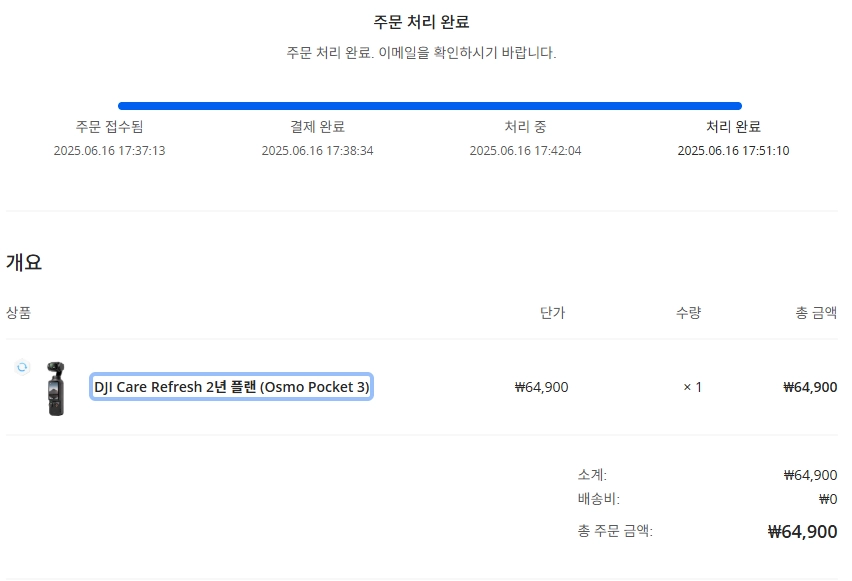Screen dimensions: 852x581
Task: Select the 주문 접수됨 step label
Action: 109,127
